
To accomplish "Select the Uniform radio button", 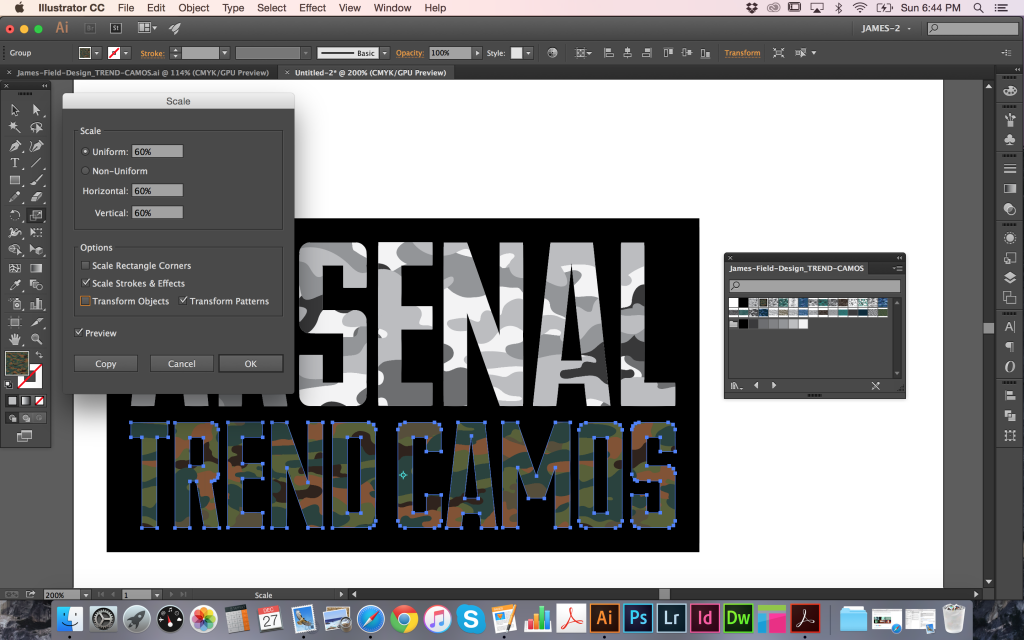I will [85, 152].
